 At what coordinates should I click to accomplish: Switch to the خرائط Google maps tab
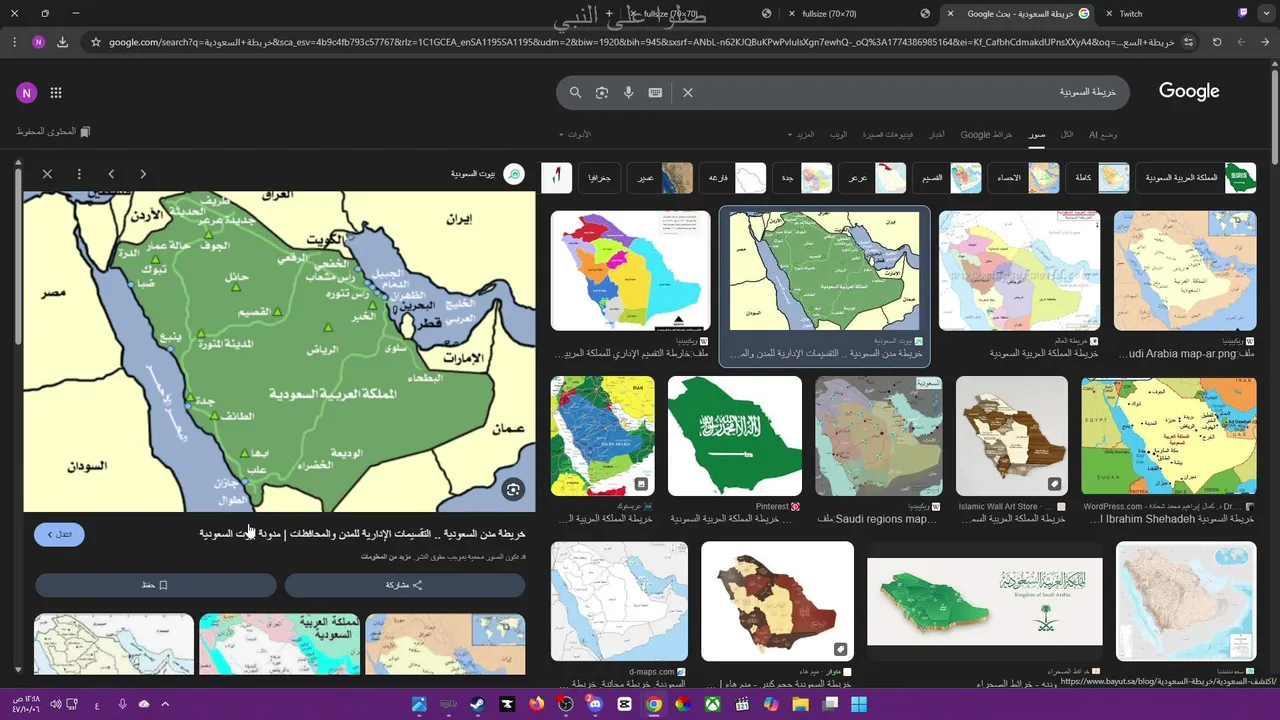[987, 134]
